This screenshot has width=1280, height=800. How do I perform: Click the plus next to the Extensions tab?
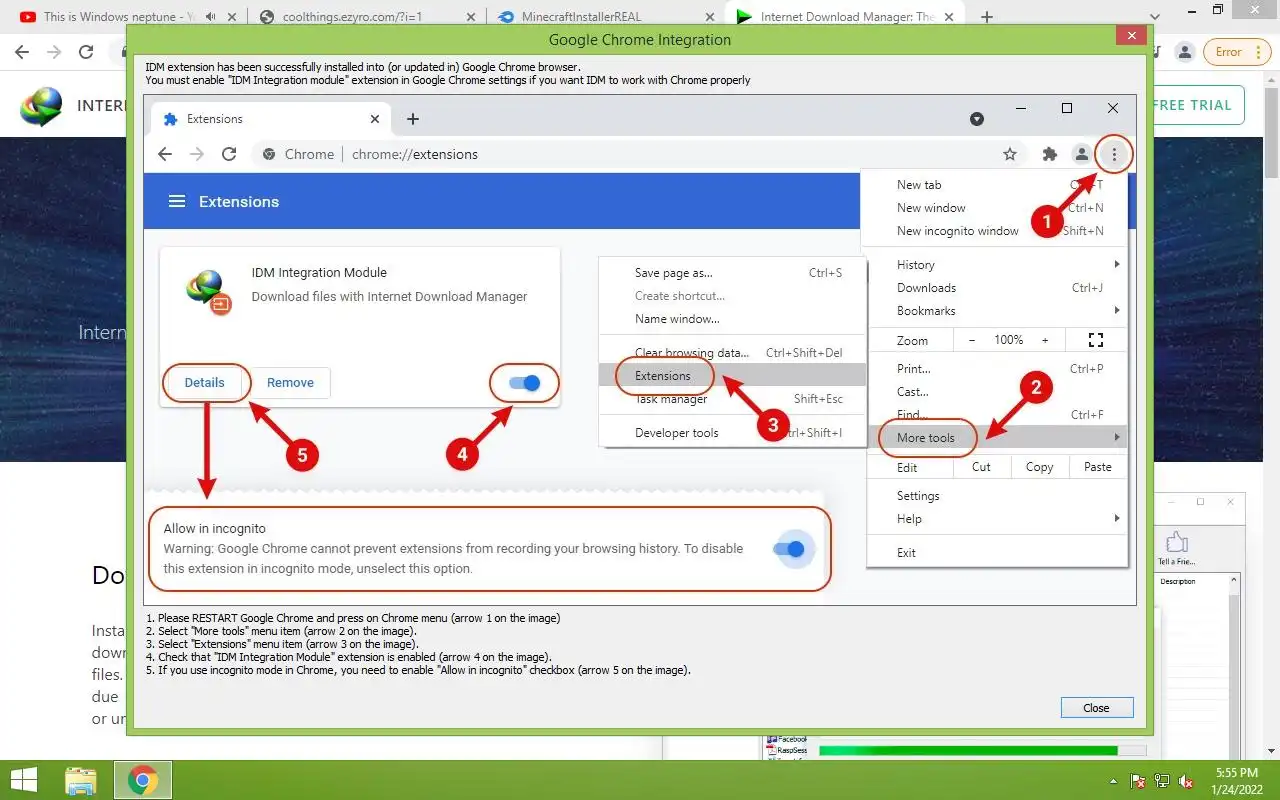tap(413, 119)
